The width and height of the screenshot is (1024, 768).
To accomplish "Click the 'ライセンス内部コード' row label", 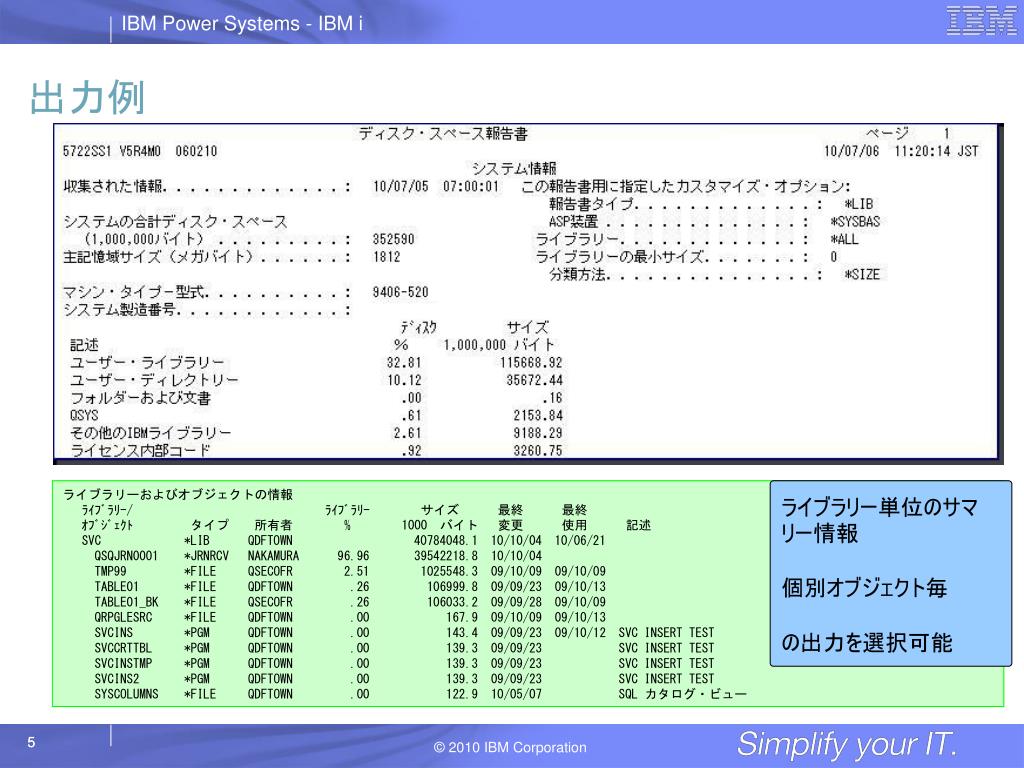I will coord(140,451).
